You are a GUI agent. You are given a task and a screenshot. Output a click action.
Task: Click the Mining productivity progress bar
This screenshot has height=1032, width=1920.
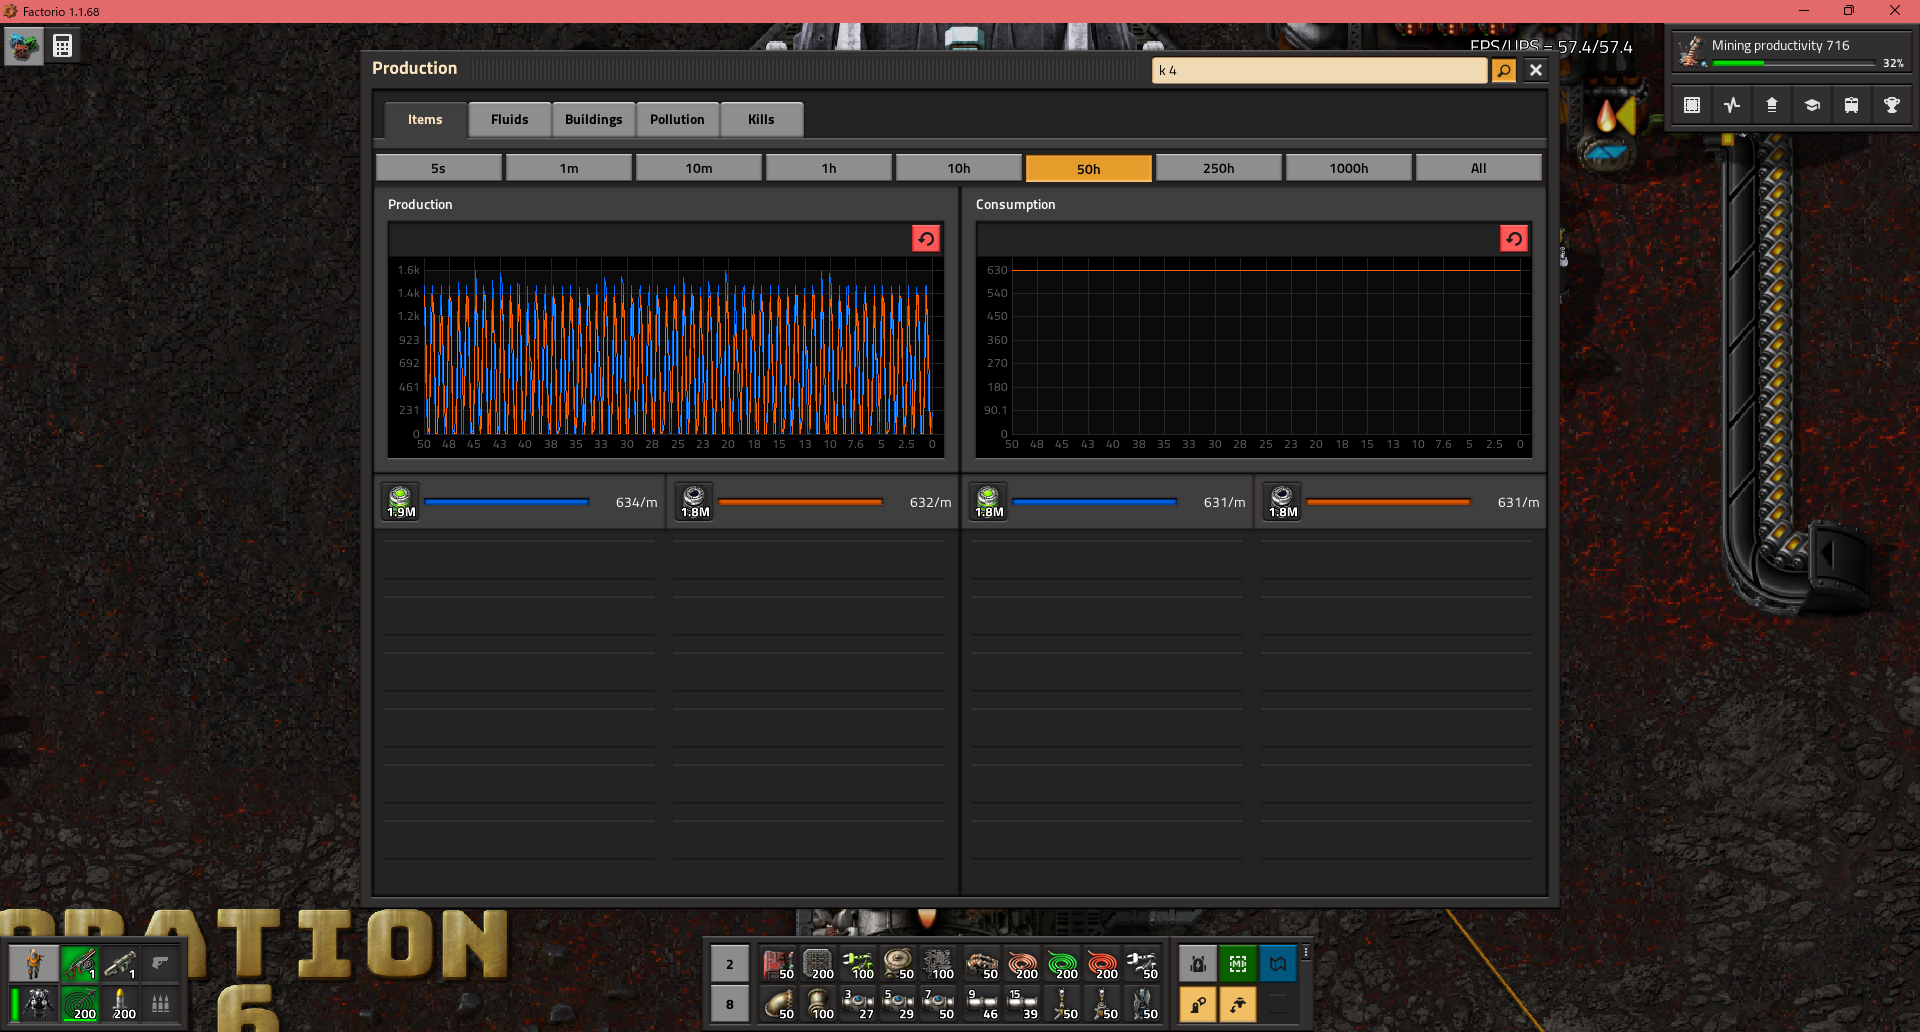pos(1794,63)
